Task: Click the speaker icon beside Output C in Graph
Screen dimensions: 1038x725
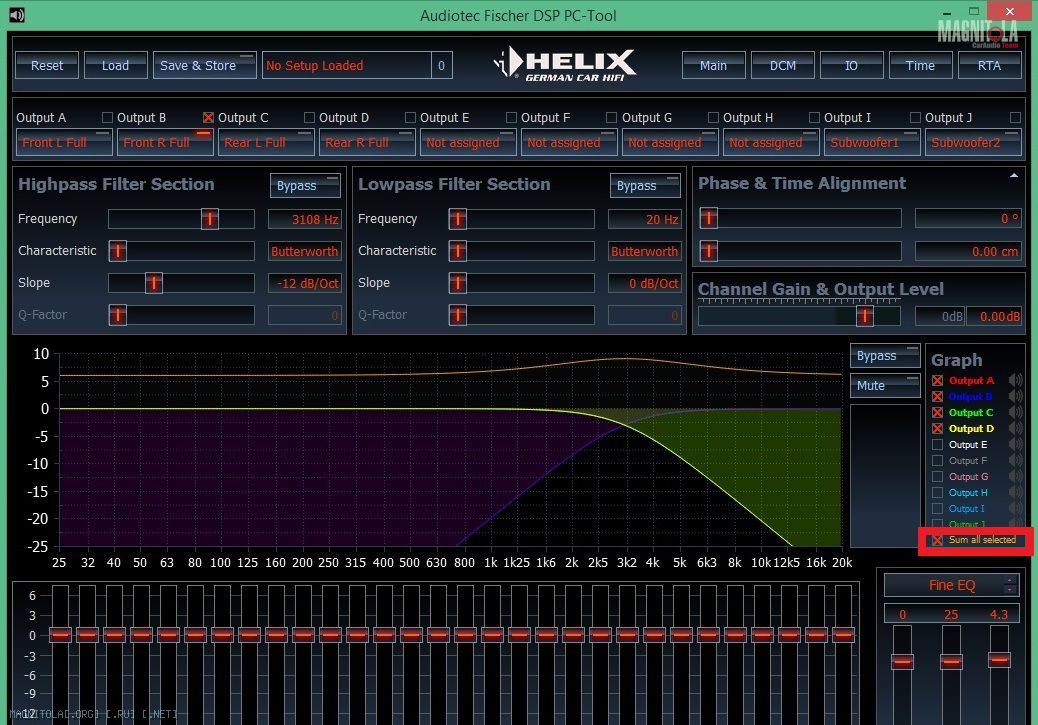Action: [x=1016, y=413]
